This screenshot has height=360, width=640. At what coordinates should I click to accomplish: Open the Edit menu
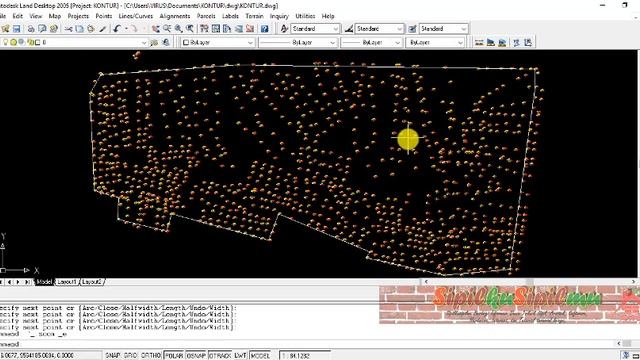pyautogui.click(x=18, y=16)
